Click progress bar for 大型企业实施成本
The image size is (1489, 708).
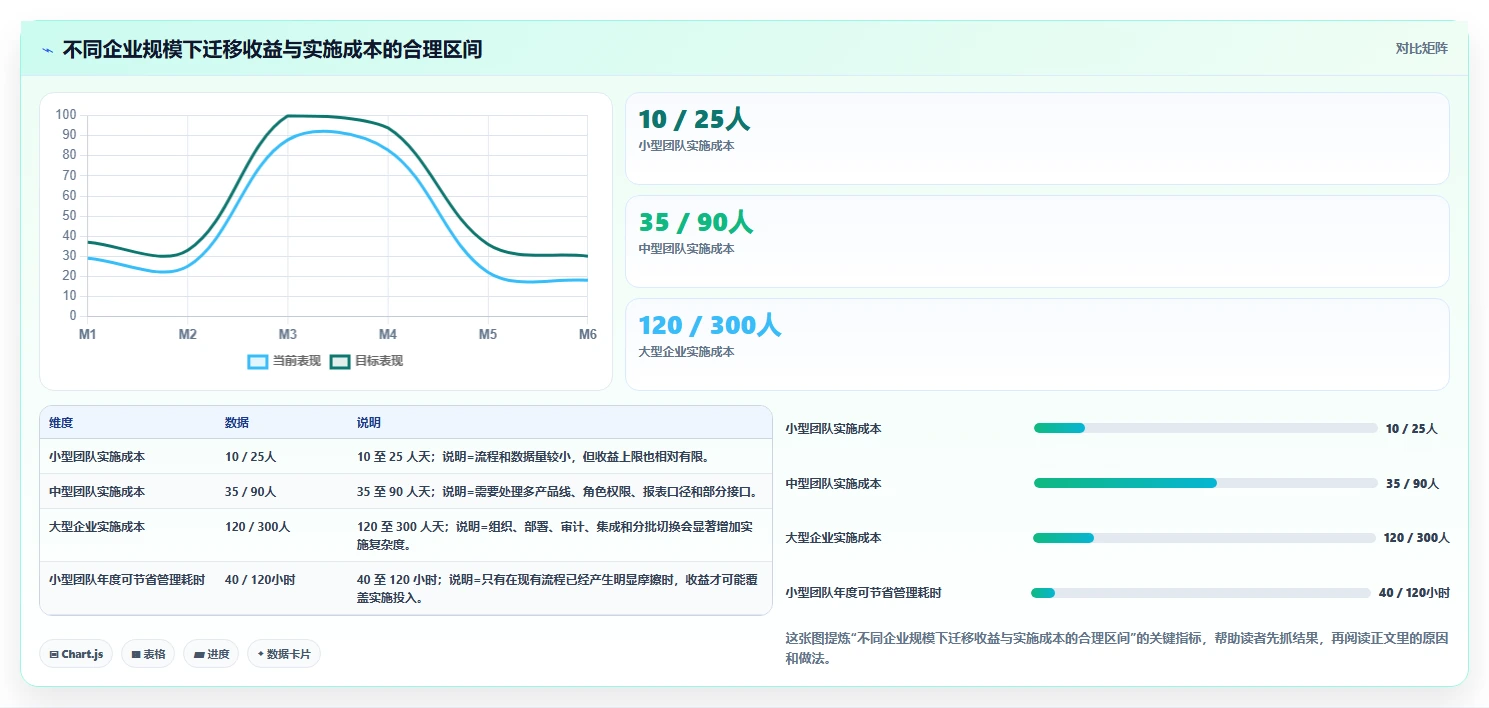point(1204,538)
